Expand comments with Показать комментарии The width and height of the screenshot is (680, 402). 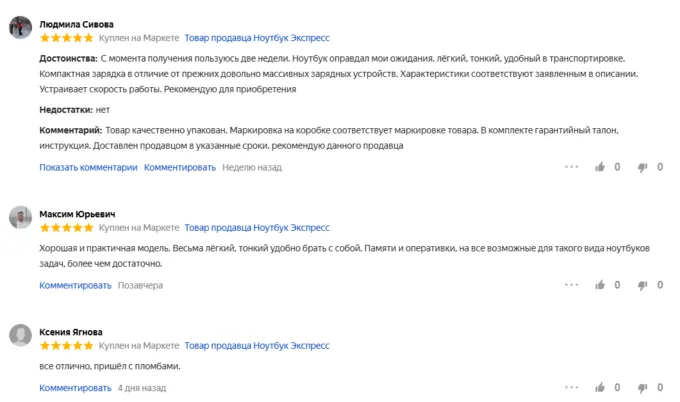[88, 168]
